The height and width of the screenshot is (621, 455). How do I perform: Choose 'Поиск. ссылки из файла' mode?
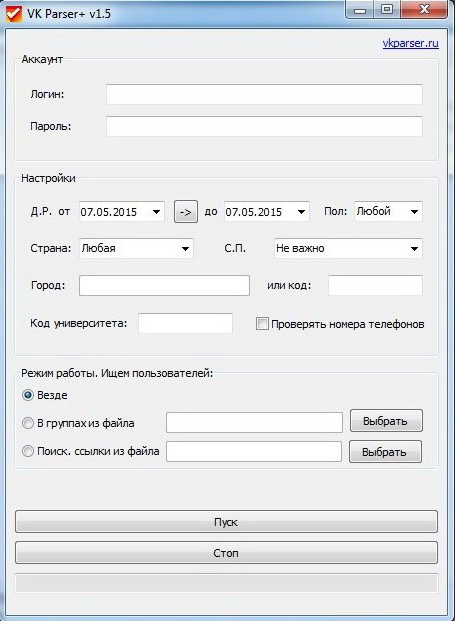[x=28, y=451]
